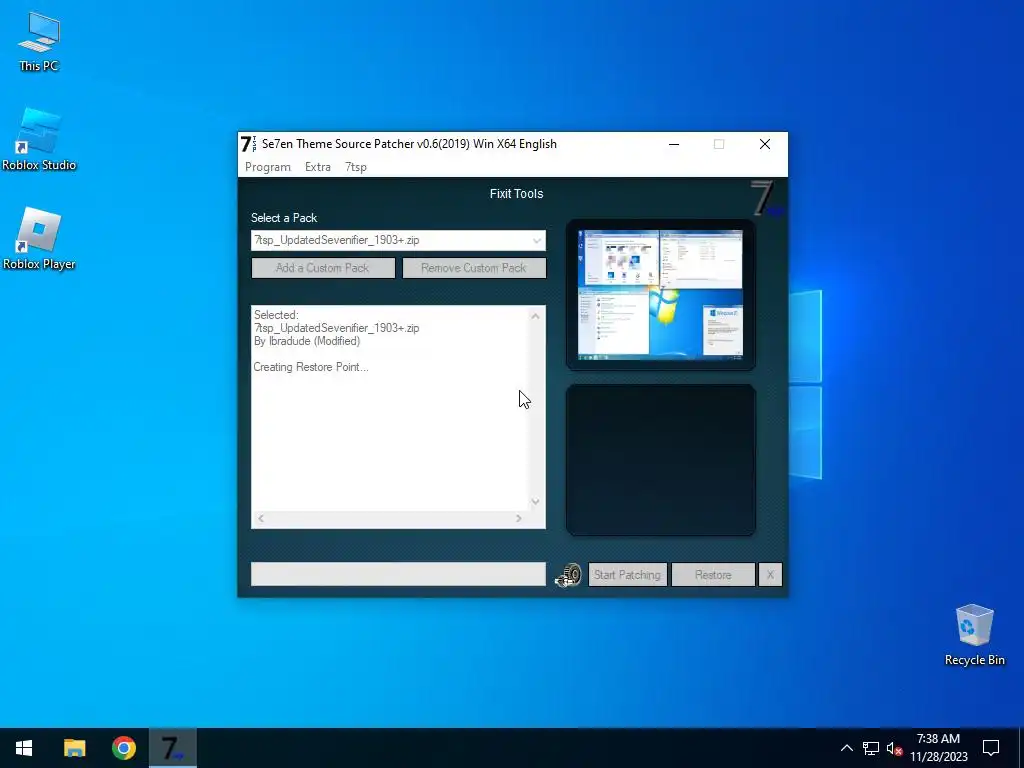Click the Windows 7 theme preview thumbnail
This screenshot has height=768, width=1024.
coord(660,295)
